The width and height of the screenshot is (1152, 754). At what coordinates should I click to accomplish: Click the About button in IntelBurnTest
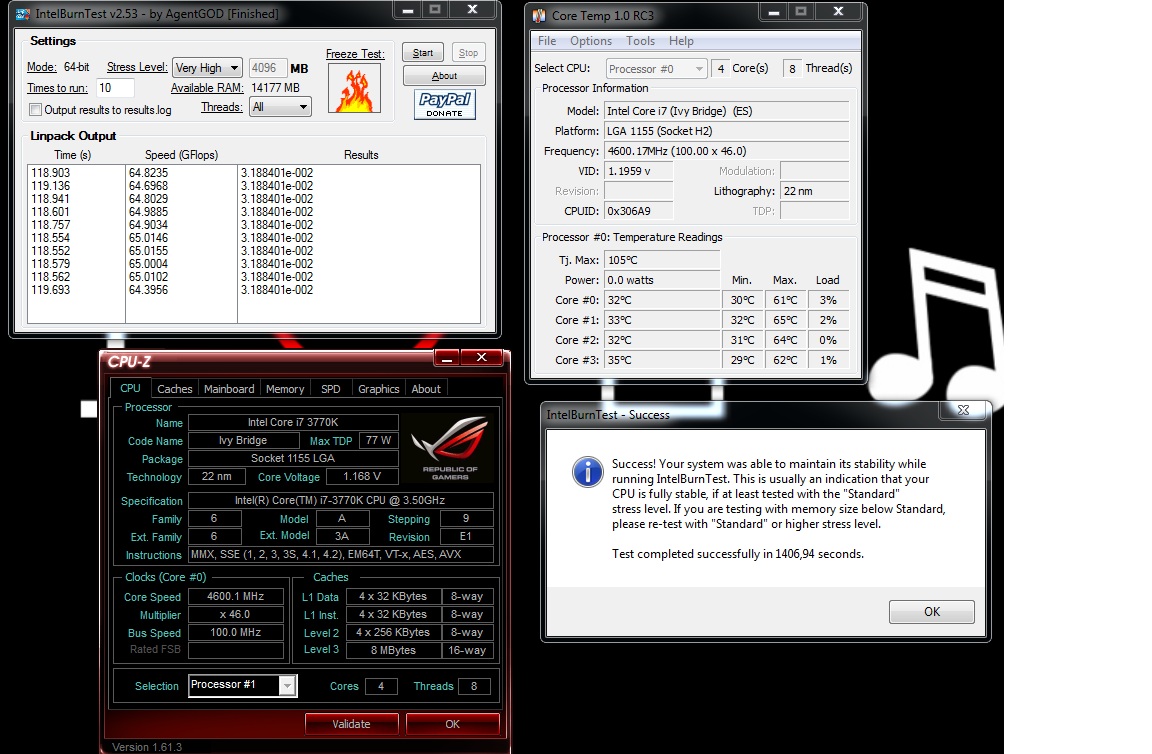444,76
